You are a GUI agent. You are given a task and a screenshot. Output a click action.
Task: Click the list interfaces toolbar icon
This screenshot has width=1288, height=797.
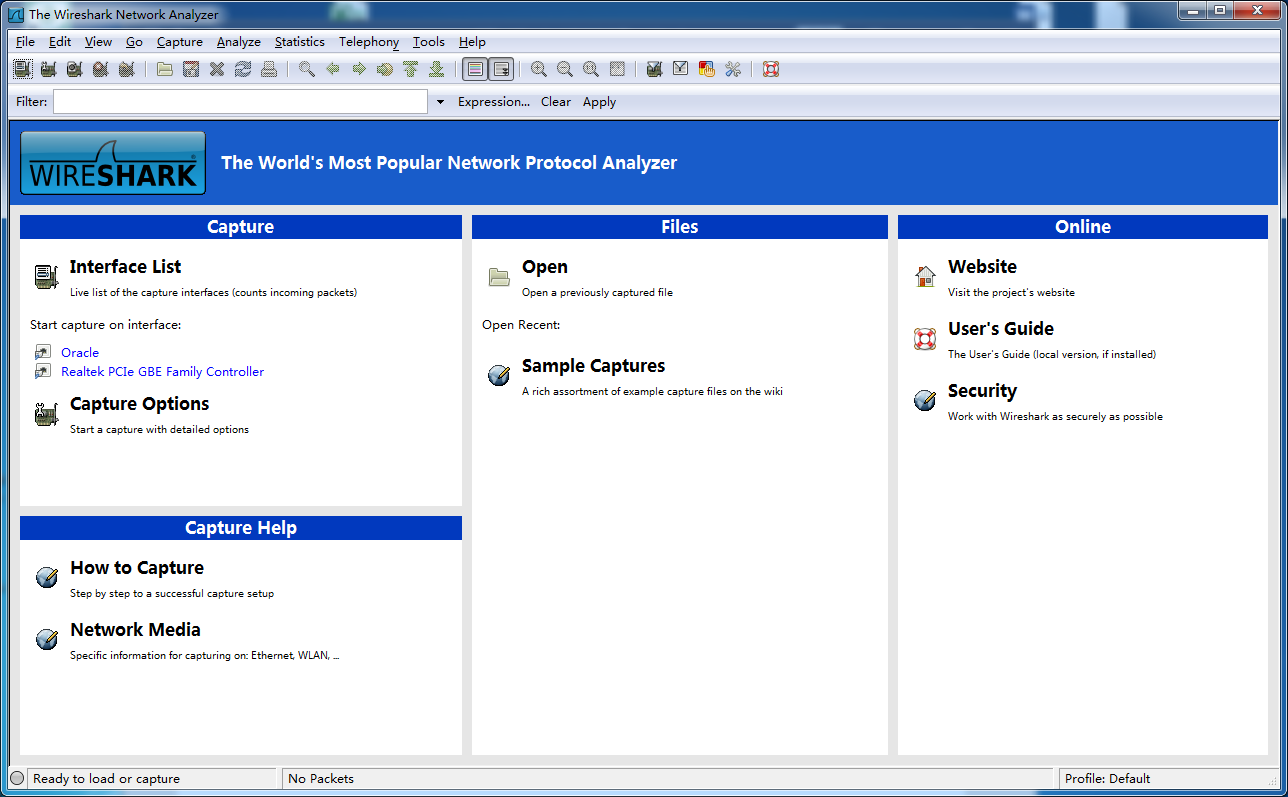point(22,69)
